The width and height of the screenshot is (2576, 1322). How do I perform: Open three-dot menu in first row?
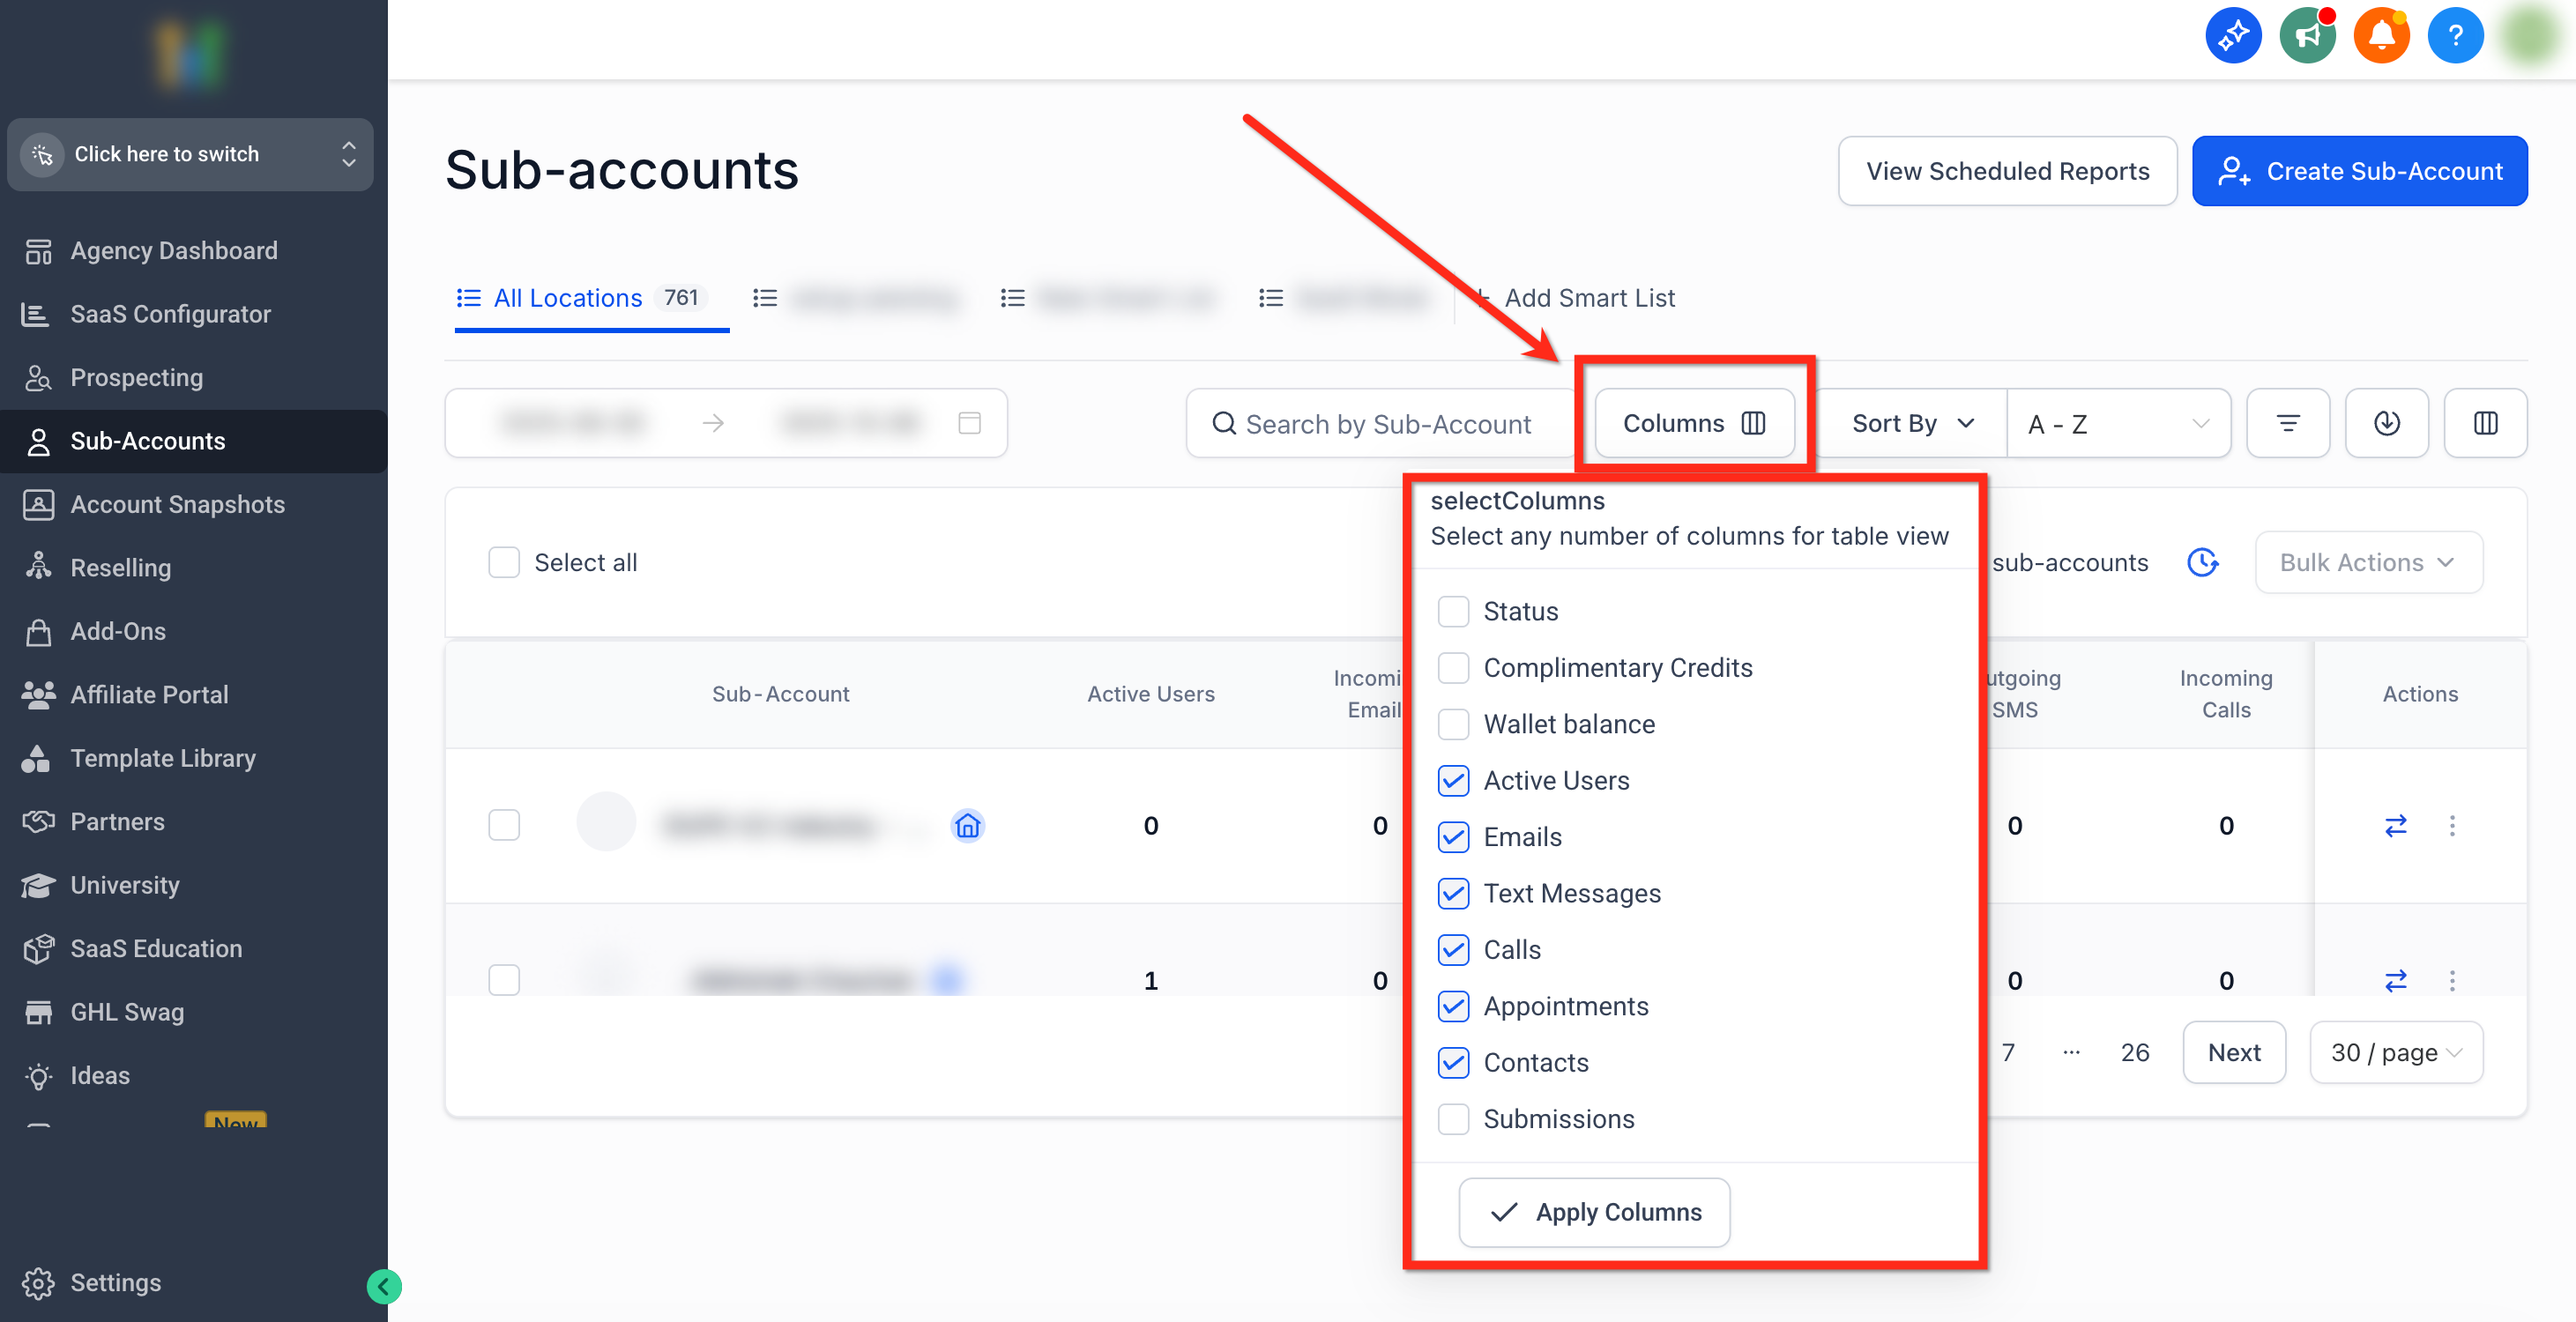pos(2451,825)
